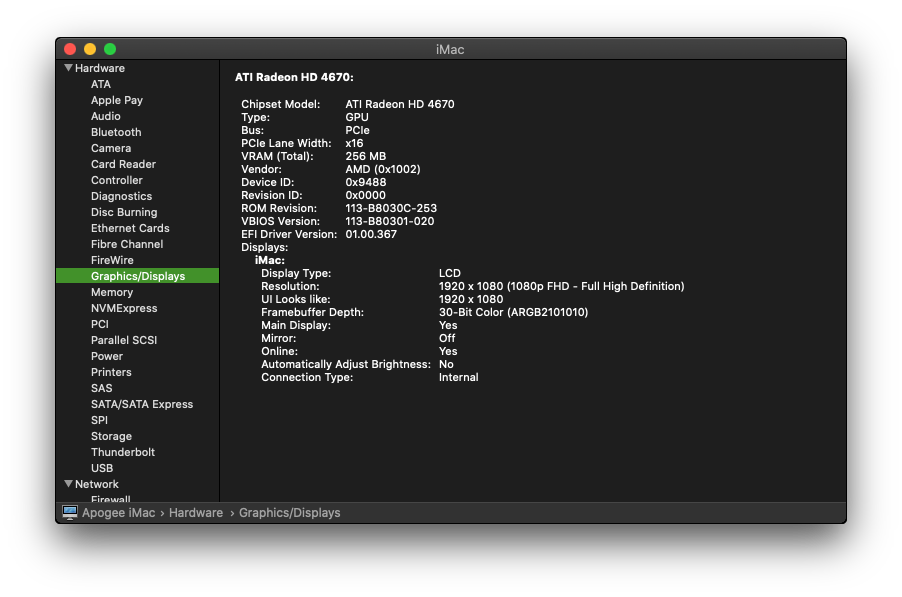The image size is (902, 597).
Task: Open Apple Pay hardware info
Action: coord(117,100)
